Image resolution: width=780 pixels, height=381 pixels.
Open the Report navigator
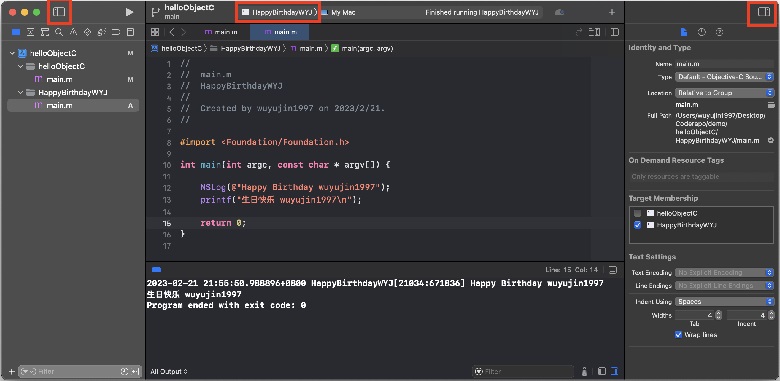coord(130,32)
